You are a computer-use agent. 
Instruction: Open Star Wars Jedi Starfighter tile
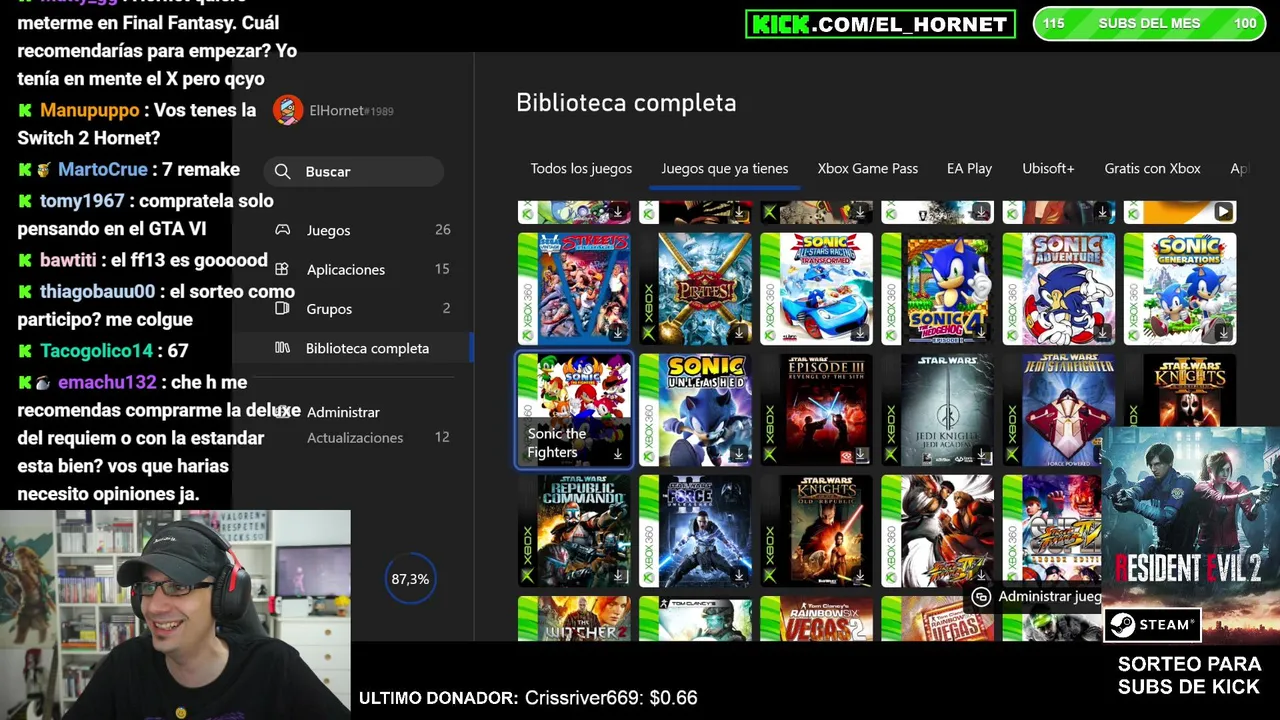tap(1059, 410)
